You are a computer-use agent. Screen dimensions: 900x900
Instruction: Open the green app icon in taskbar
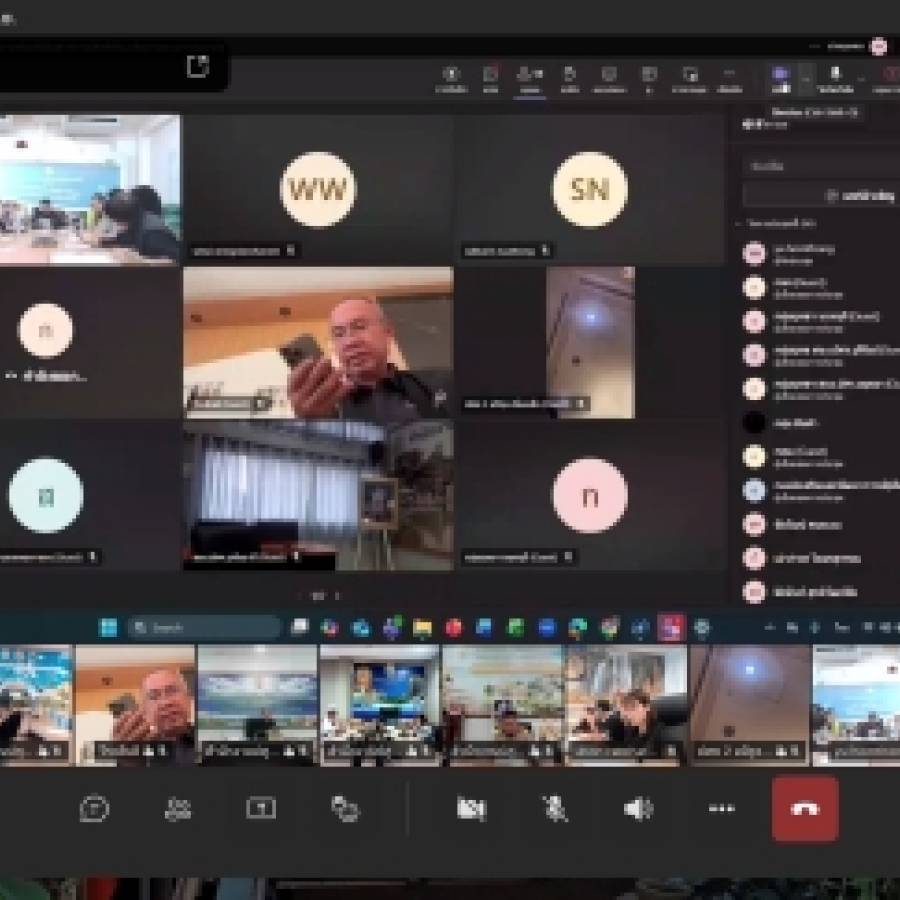pos(515,627)
